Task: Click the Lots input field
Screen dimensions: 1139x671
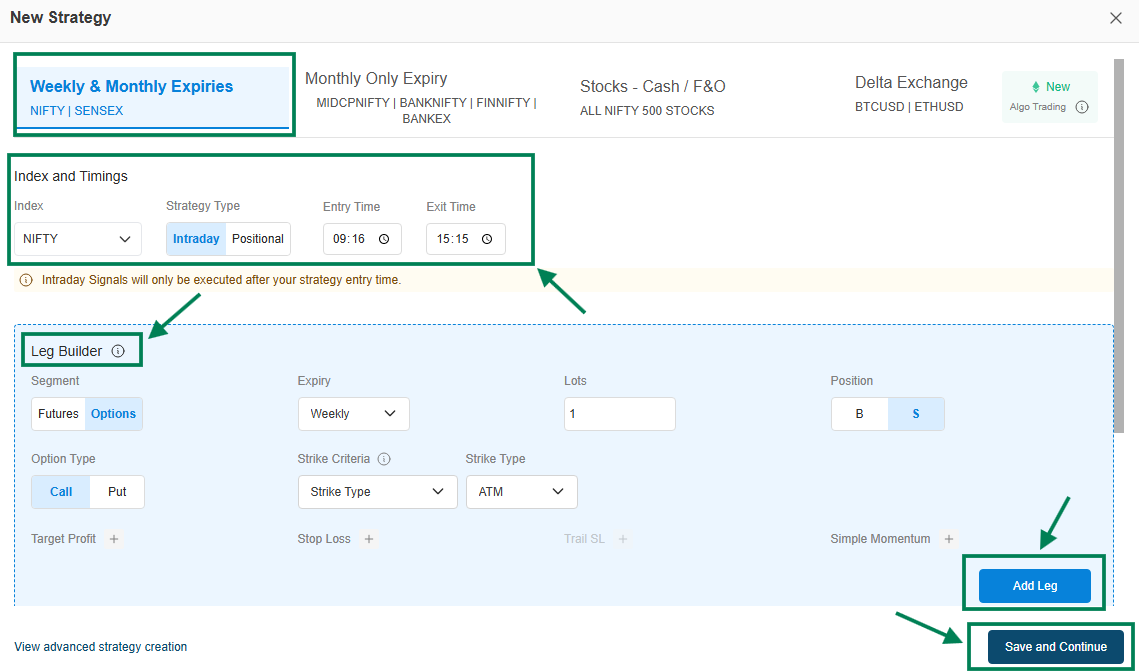Action: coord(619,414)
